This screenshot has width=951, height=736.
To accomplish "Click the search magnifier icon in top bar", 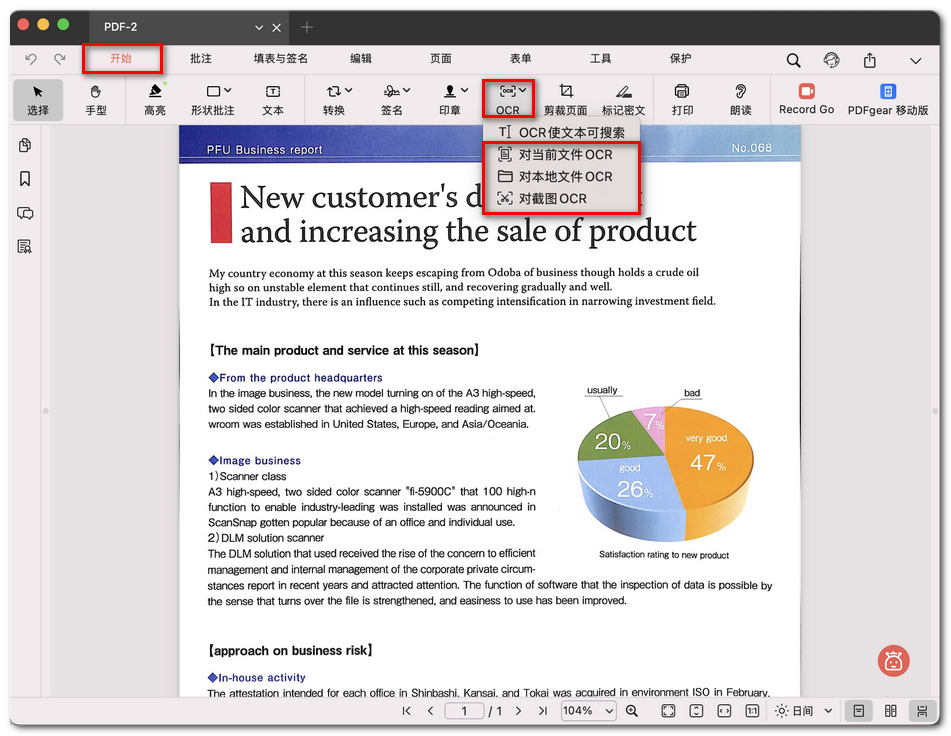I will coord(793,60).
